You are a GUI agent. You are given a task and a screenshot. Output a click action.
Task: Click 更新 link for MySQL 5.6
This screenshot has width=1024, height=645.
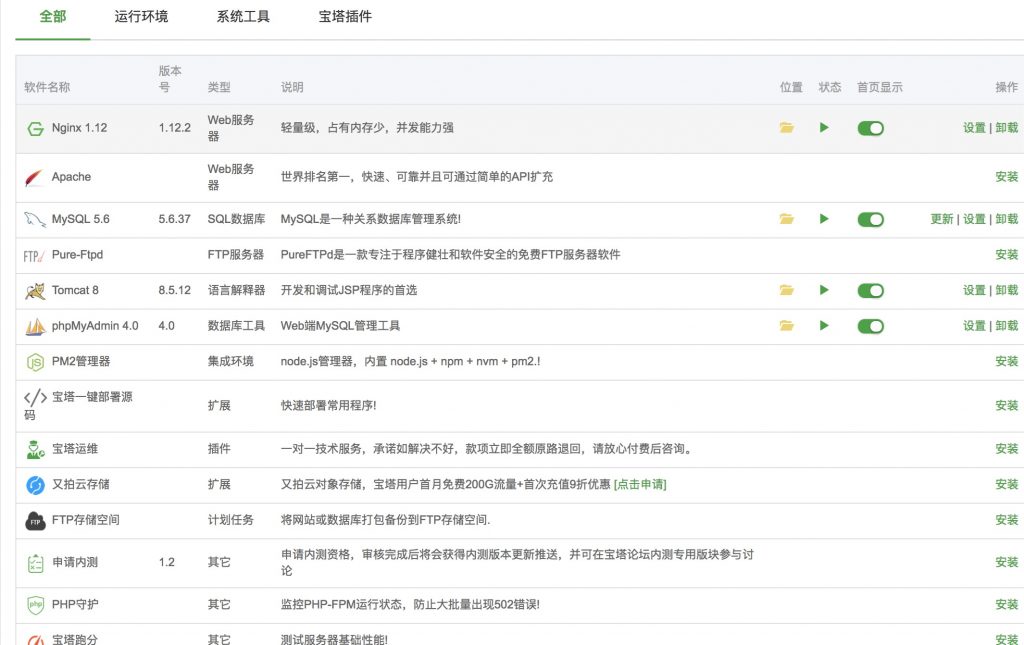point(941,219)
